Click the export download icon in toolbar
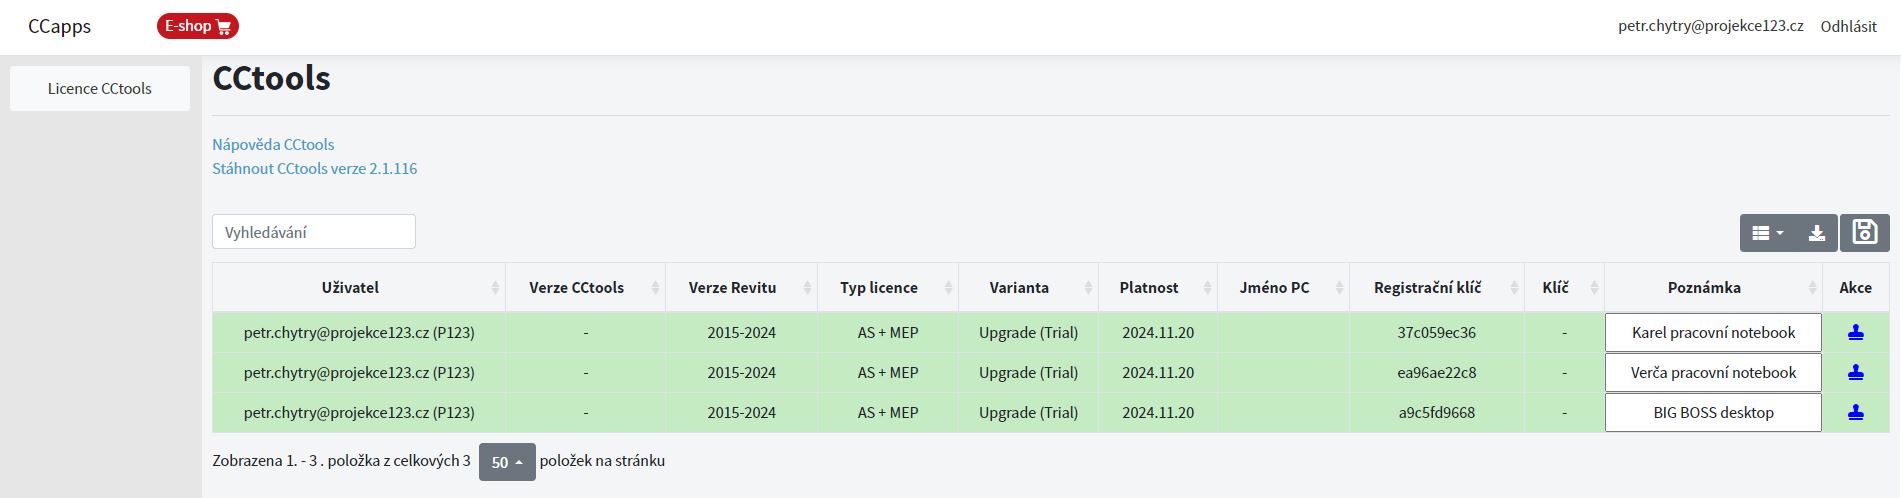The image size is (1901, 498). (1817, 233)
